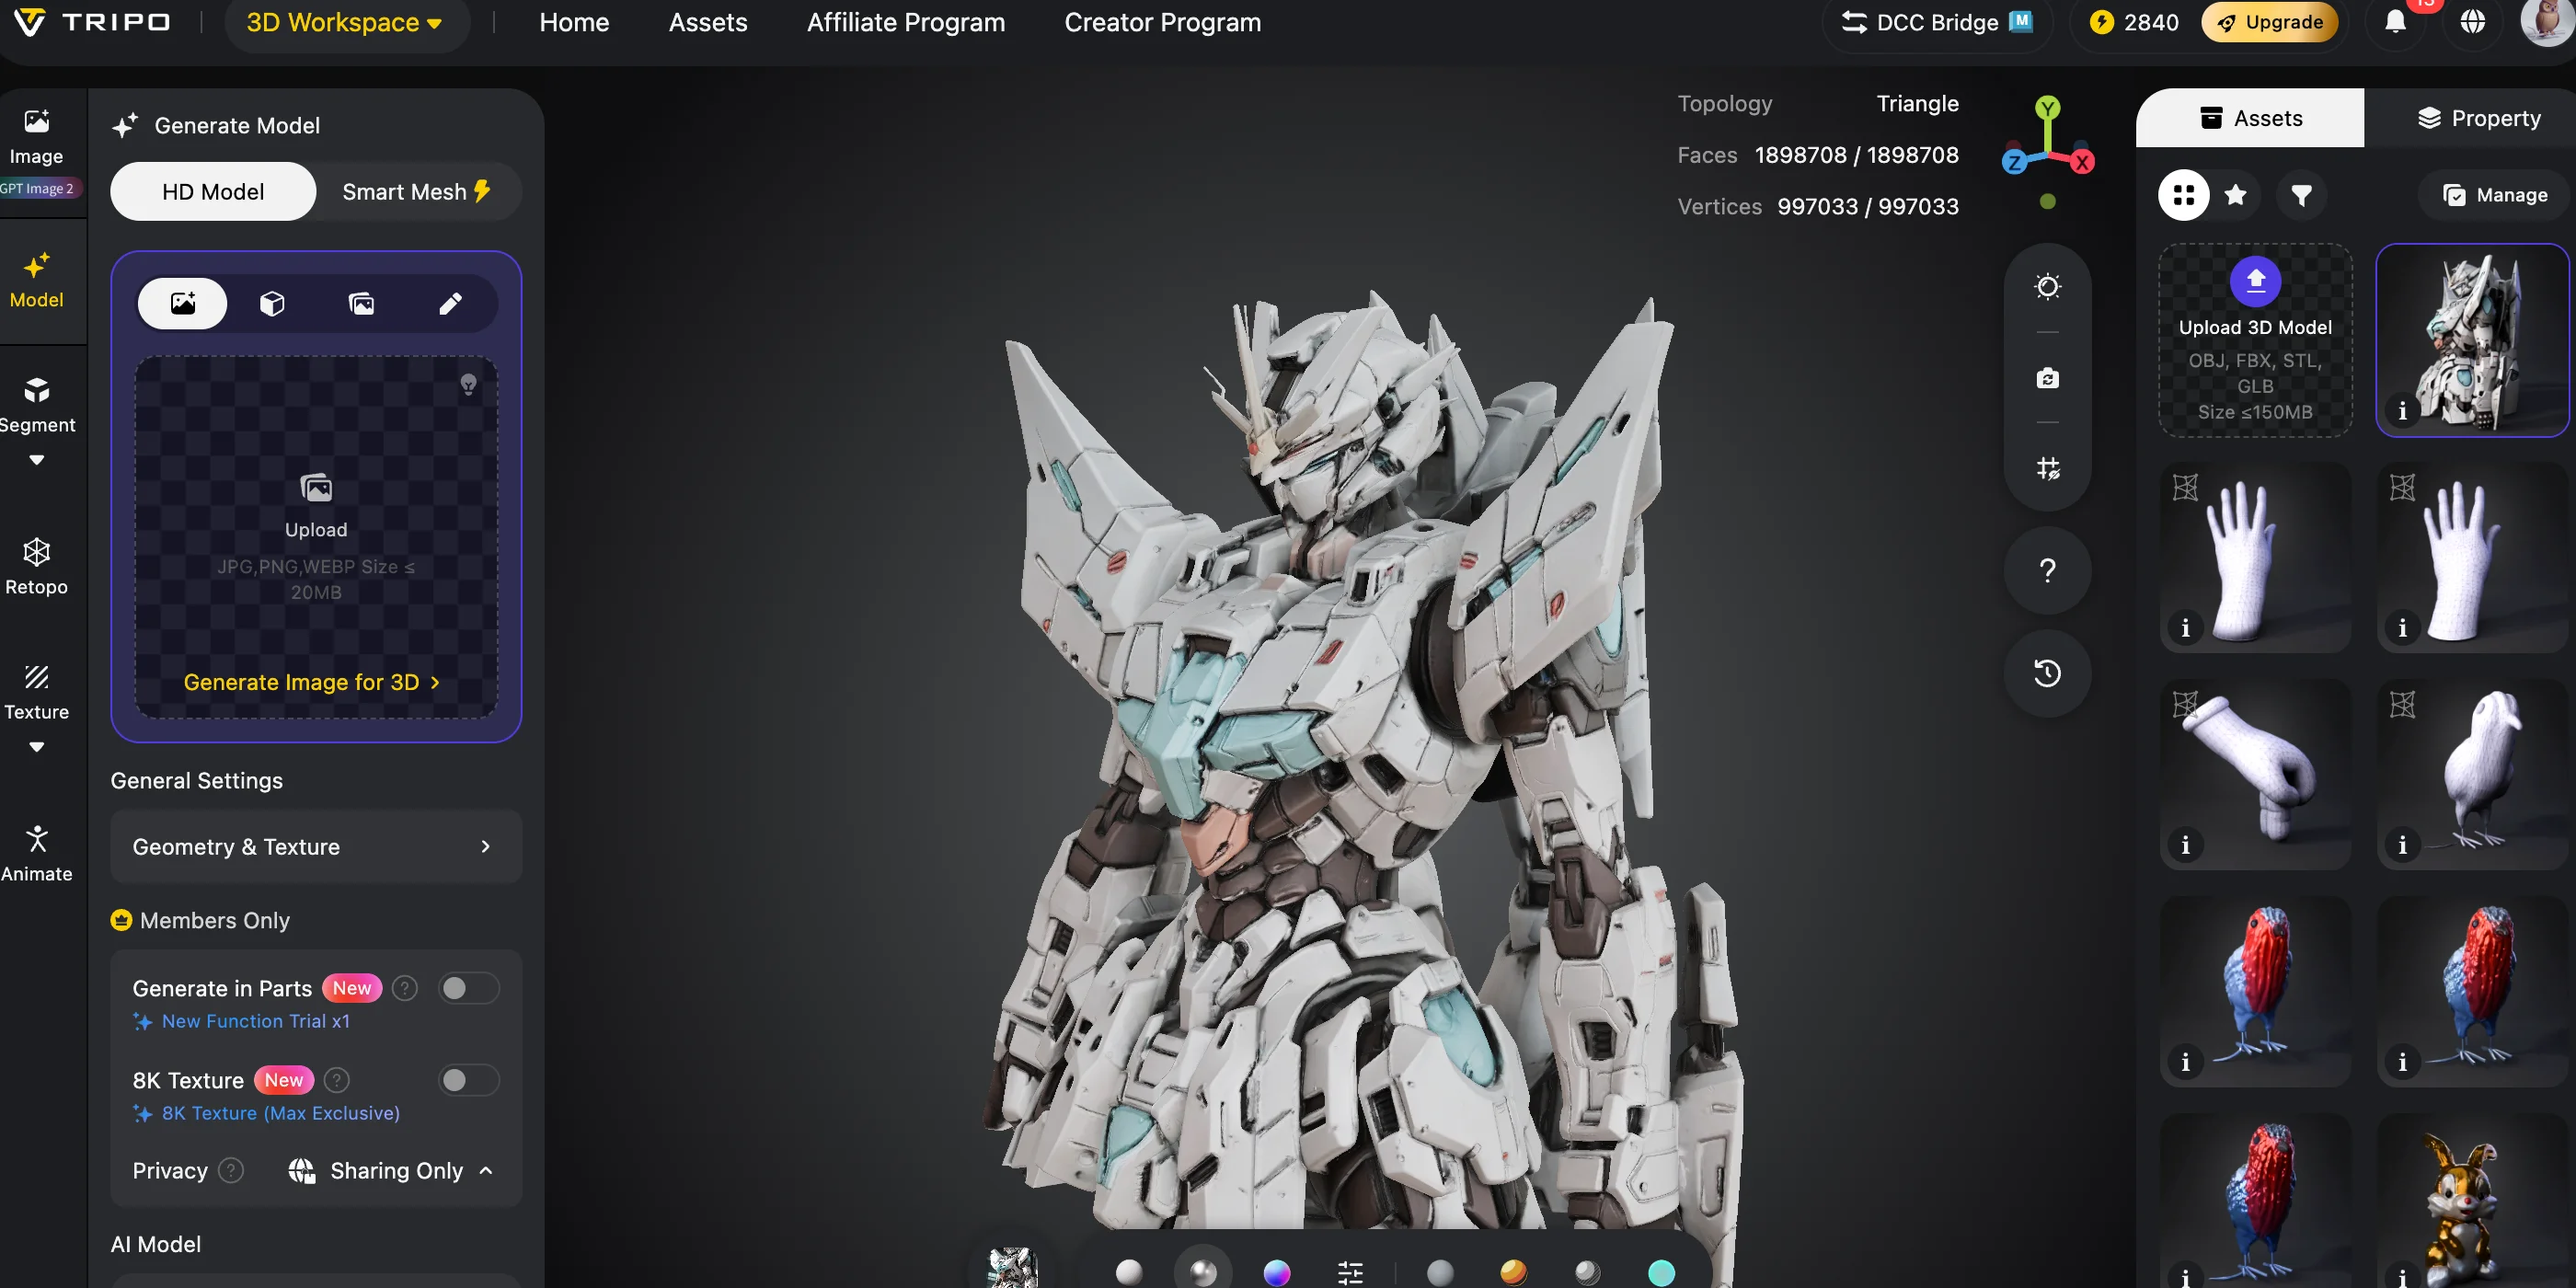Select the normal-map rainbow sphere
Screen dimensions: 2576x1288
(x=1277, y=1272)
